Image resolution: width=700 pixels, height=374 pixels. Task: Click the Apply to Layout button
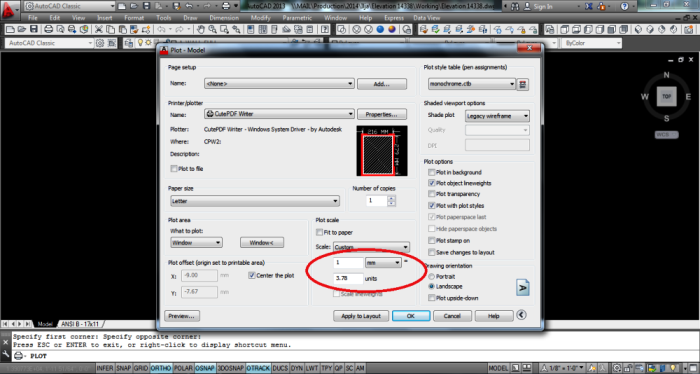coord(361,316)
